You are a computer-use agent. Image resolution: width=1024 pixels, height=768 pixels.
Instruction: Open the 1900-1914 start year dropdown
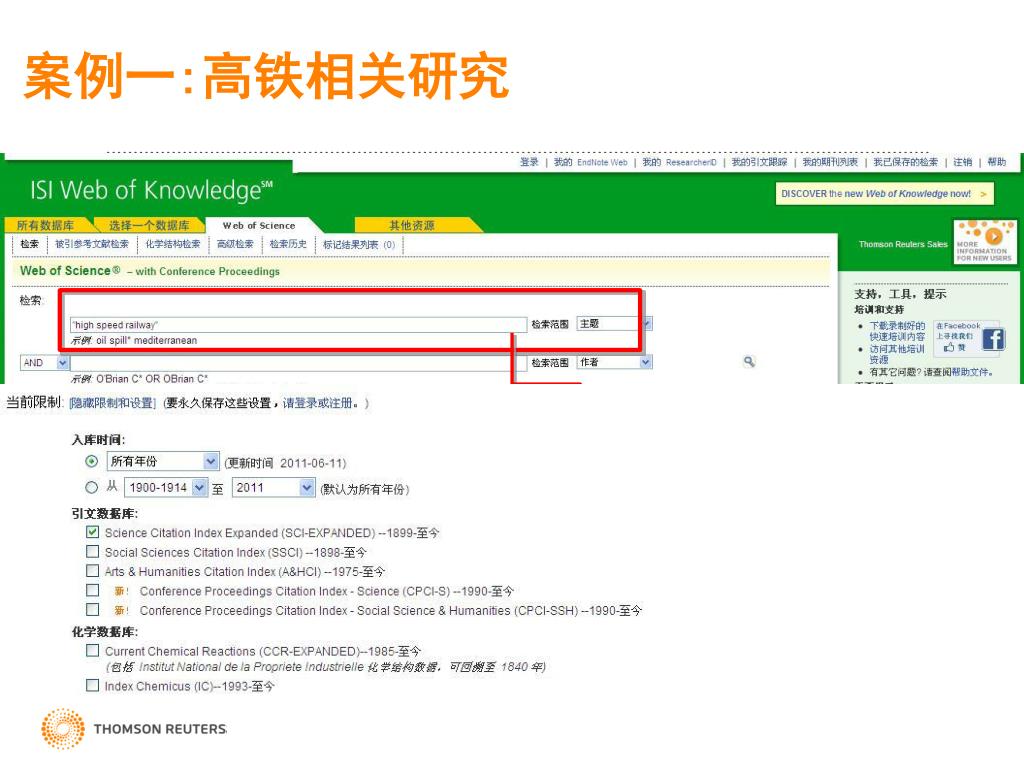click(x=166, y=487)
